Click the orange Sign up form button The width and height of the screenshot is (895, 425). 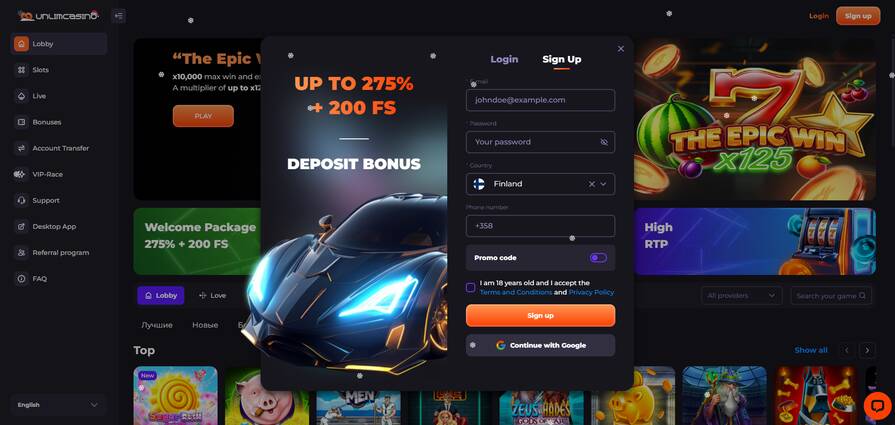(541, 315)
